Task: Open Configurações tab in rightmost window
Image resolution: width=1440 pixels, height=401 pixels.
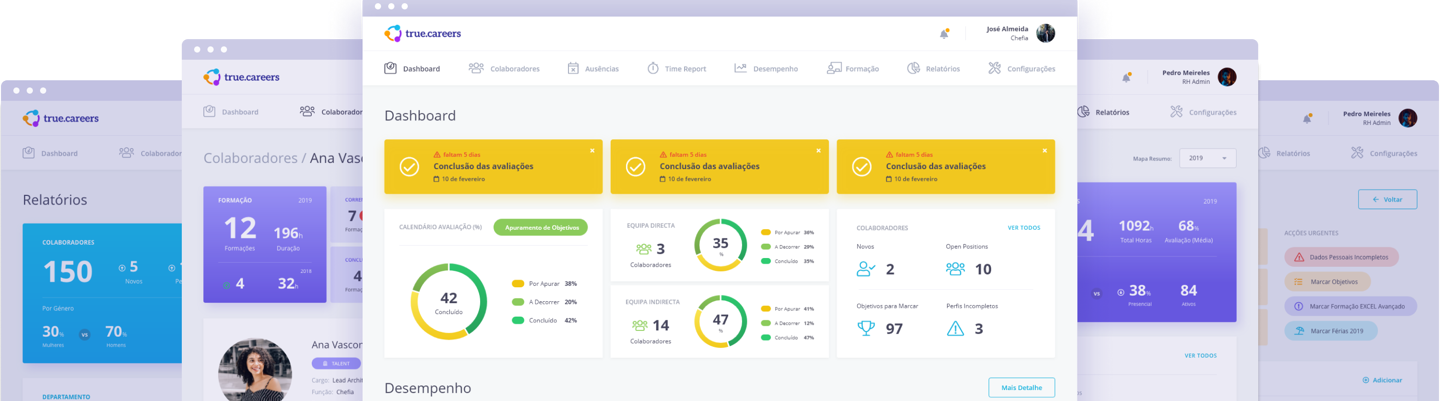Action: pyautogui.click(x=1383, y=153)
